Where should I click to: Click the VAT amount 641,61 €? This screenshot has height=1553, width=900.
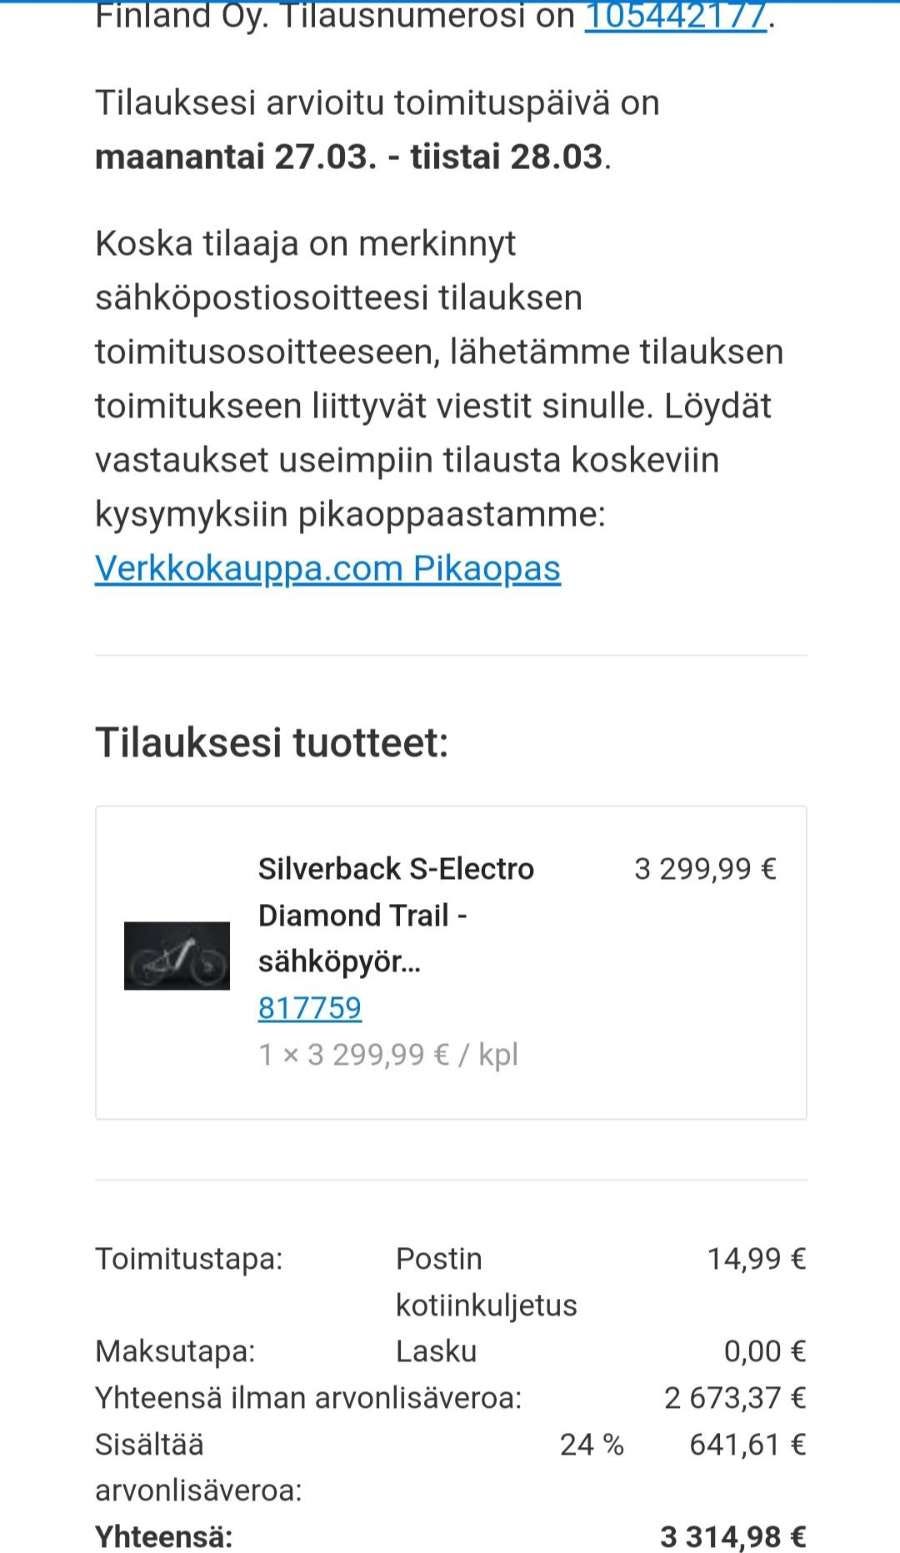(x=747, y=1444)
